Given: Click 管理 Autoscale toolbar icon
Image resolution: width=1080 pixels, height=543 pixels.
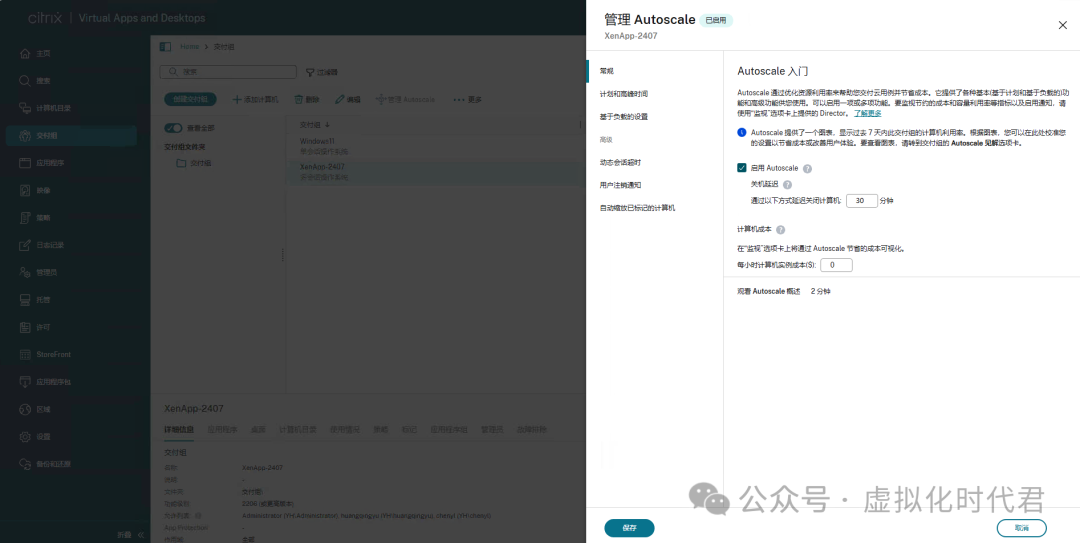Looking at the screenshot, I should [380, 100].
